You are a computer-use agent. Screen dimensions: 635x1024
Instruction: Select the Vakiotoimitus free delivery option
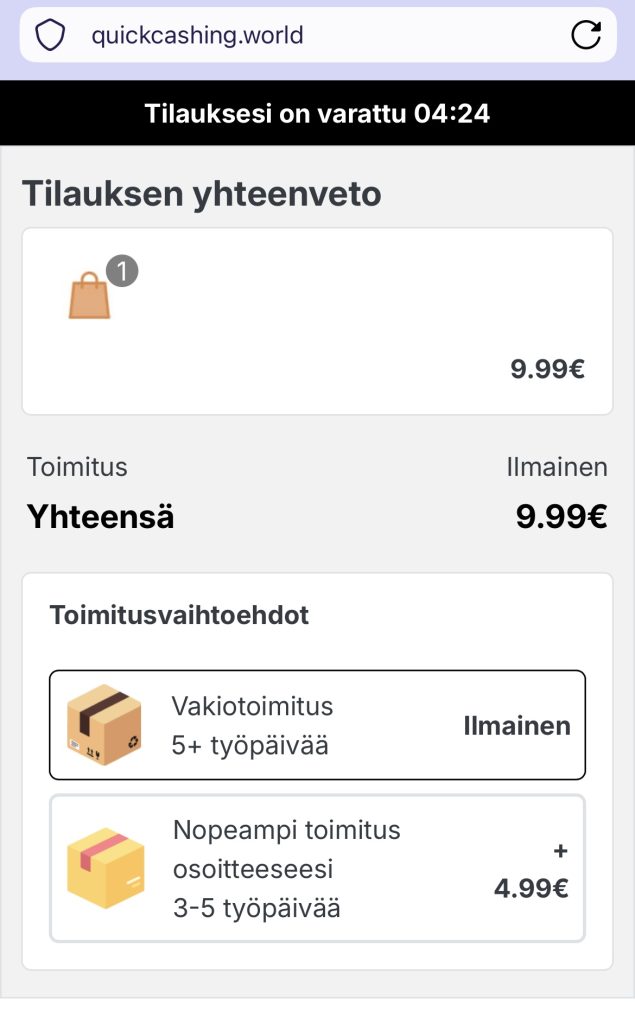(x=317, y=725)
